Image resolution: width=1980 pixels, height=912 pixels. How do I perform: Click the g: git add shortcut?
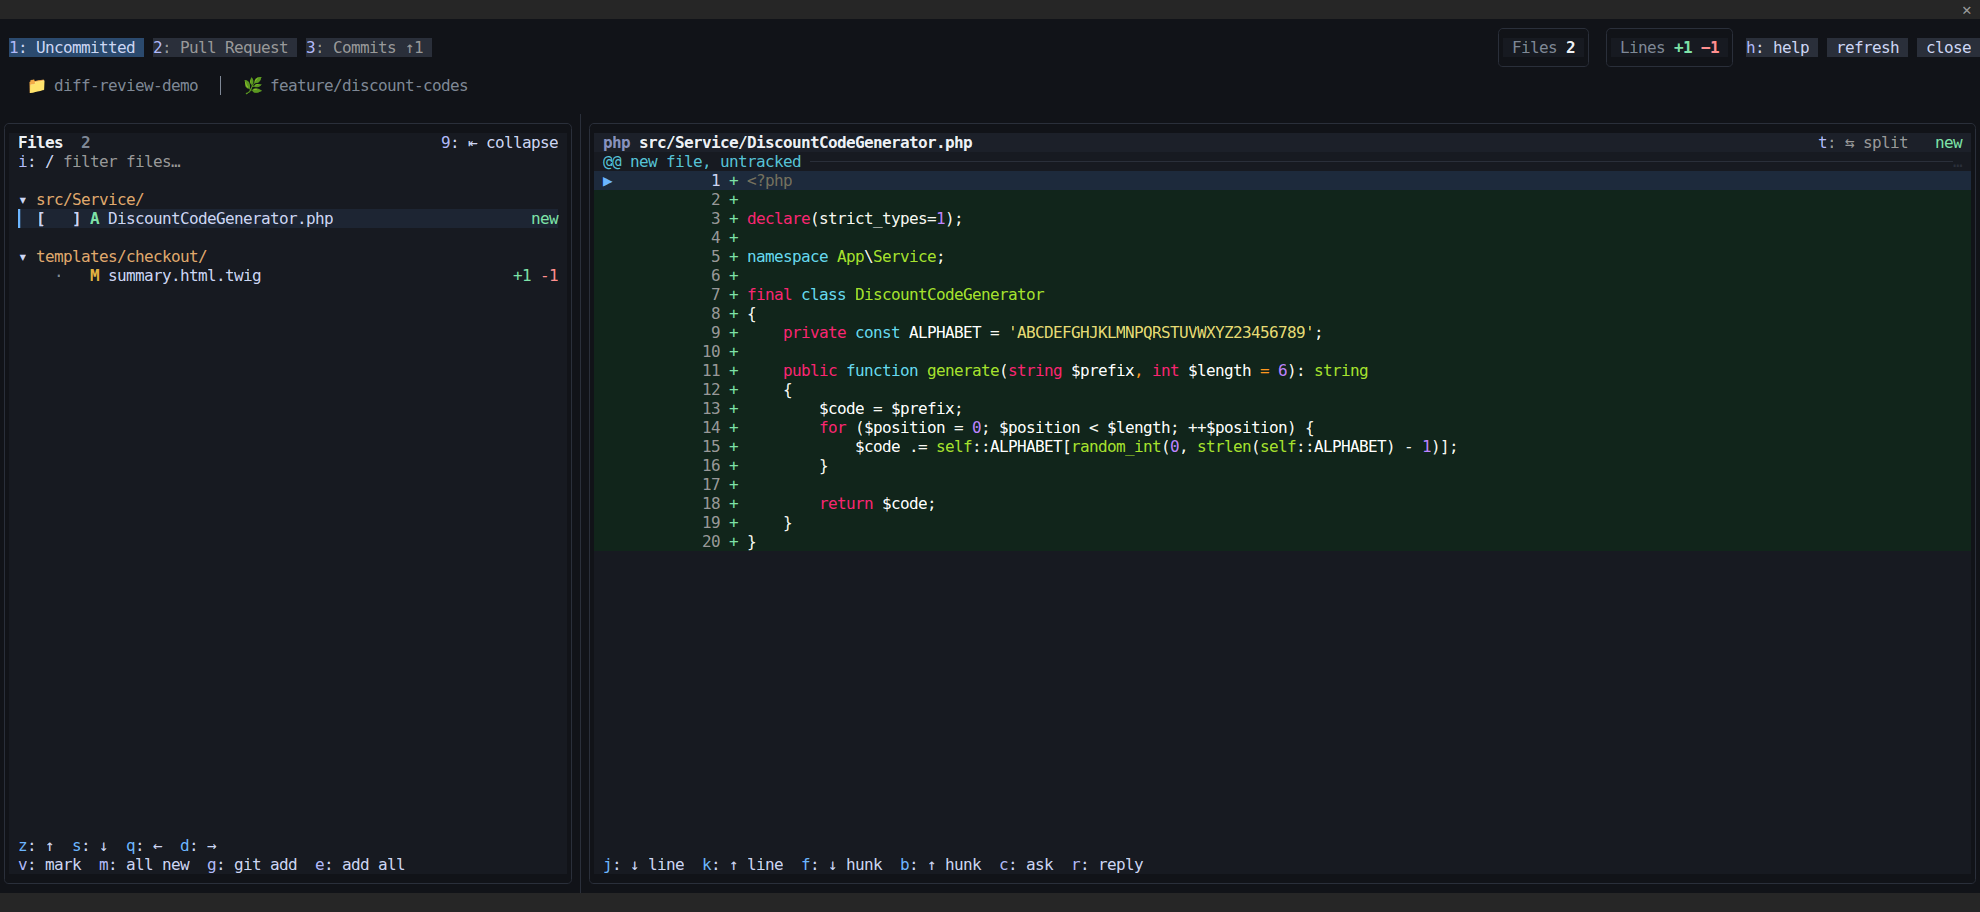click(252, 865)
